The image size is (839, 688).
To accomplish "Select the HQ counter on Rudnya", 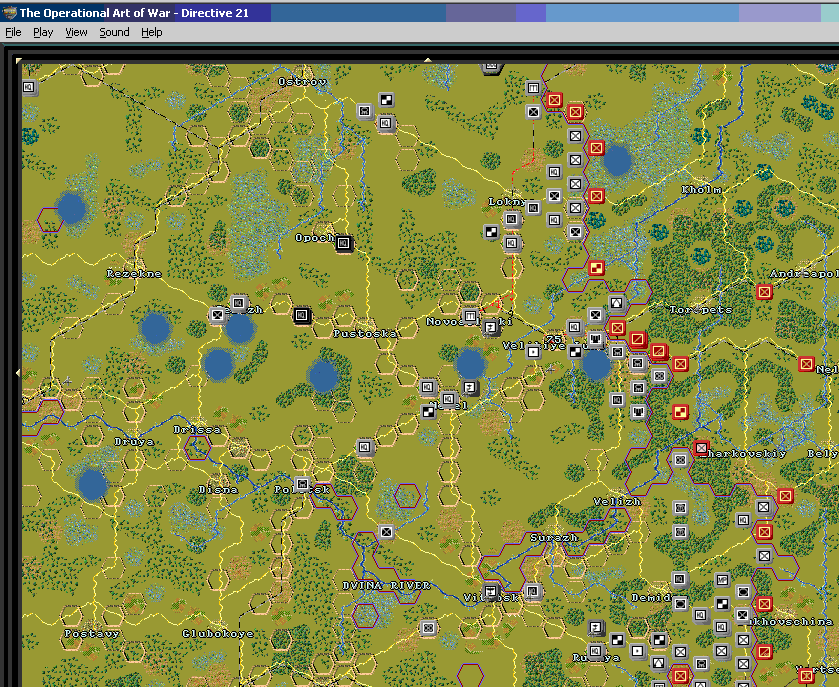I will click(596, 651).
